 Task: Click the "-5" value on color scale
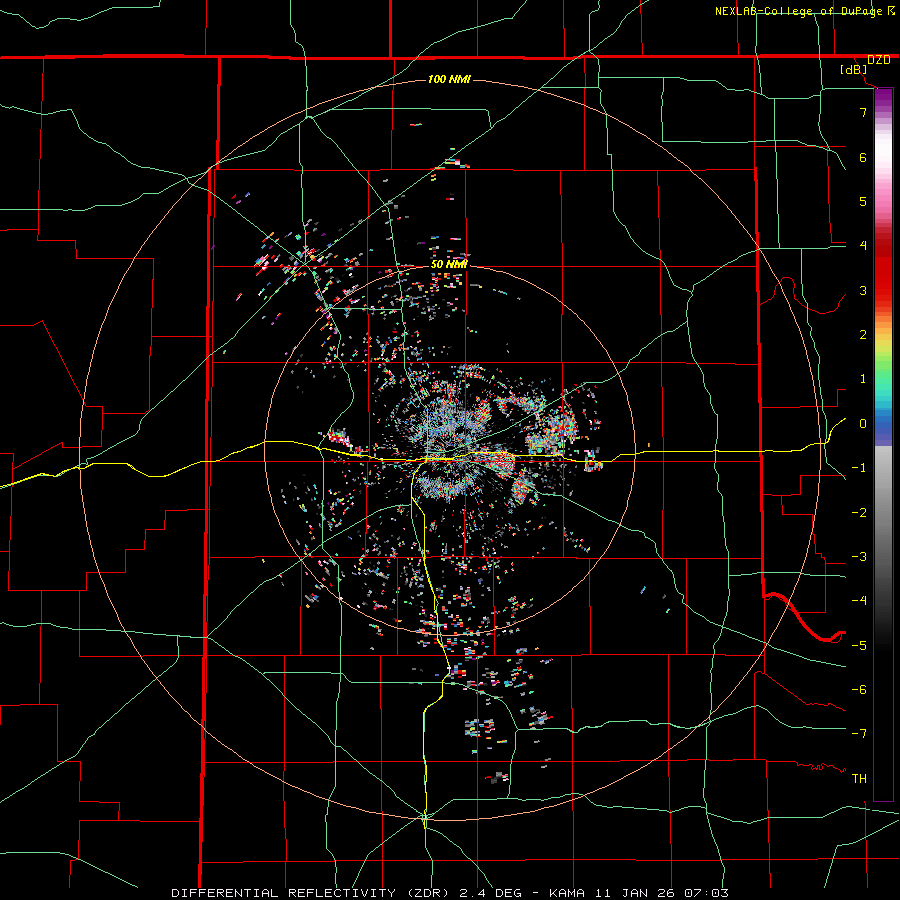tap(859, 646)
